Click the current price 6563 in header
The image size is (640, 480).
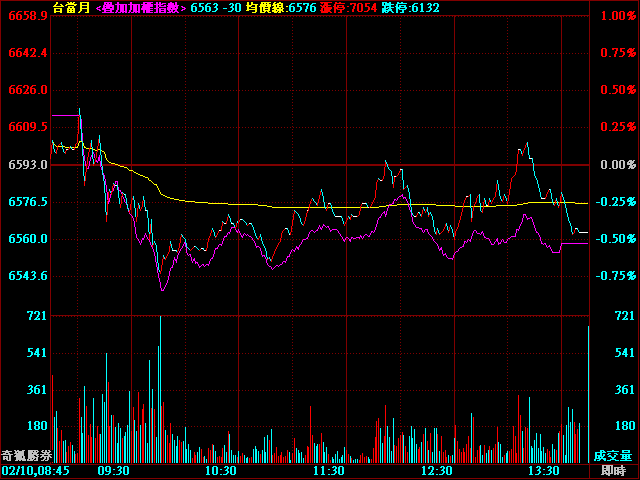(x=204, y=7)
